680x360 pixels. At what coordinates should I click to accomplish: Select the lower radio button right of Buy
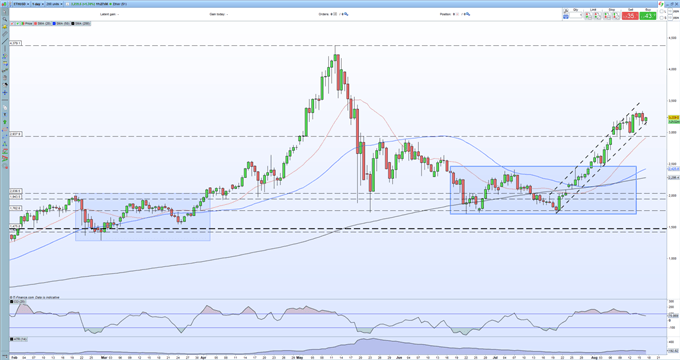[x=661, y=17]
